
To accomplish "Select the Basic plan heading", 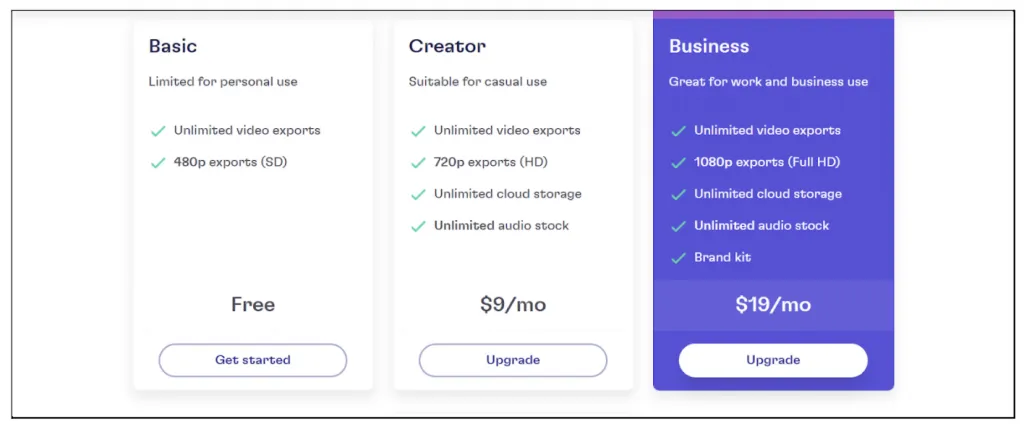I will (173, 46).
